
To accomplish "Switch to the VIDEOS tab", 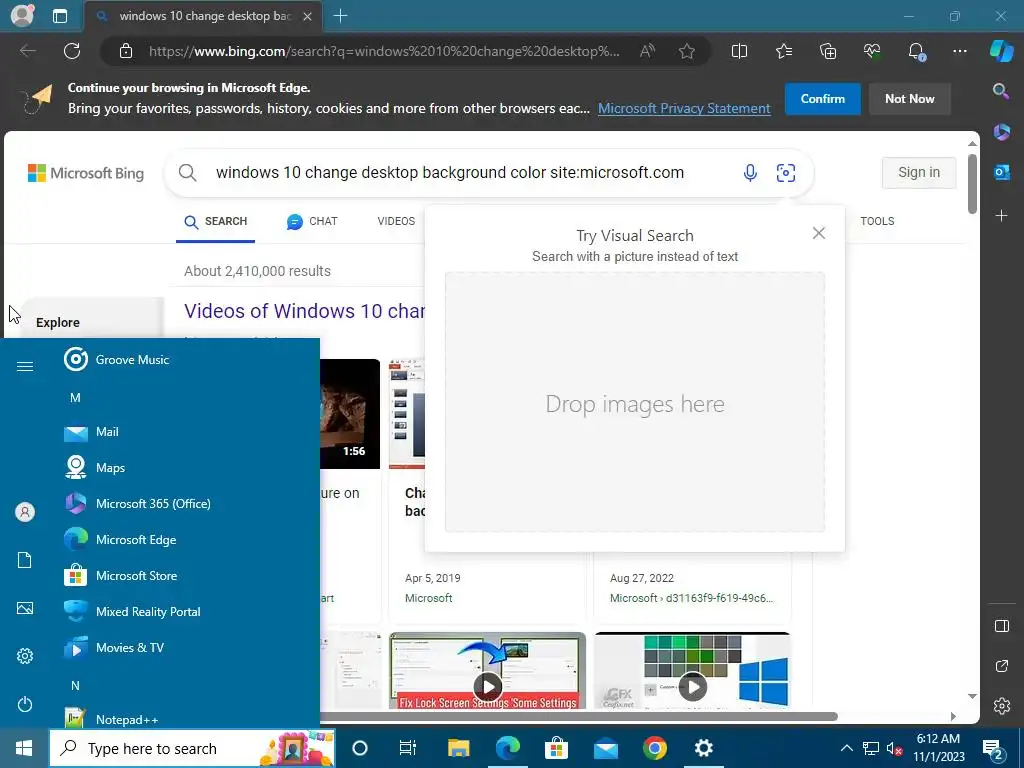I will 396,221.
